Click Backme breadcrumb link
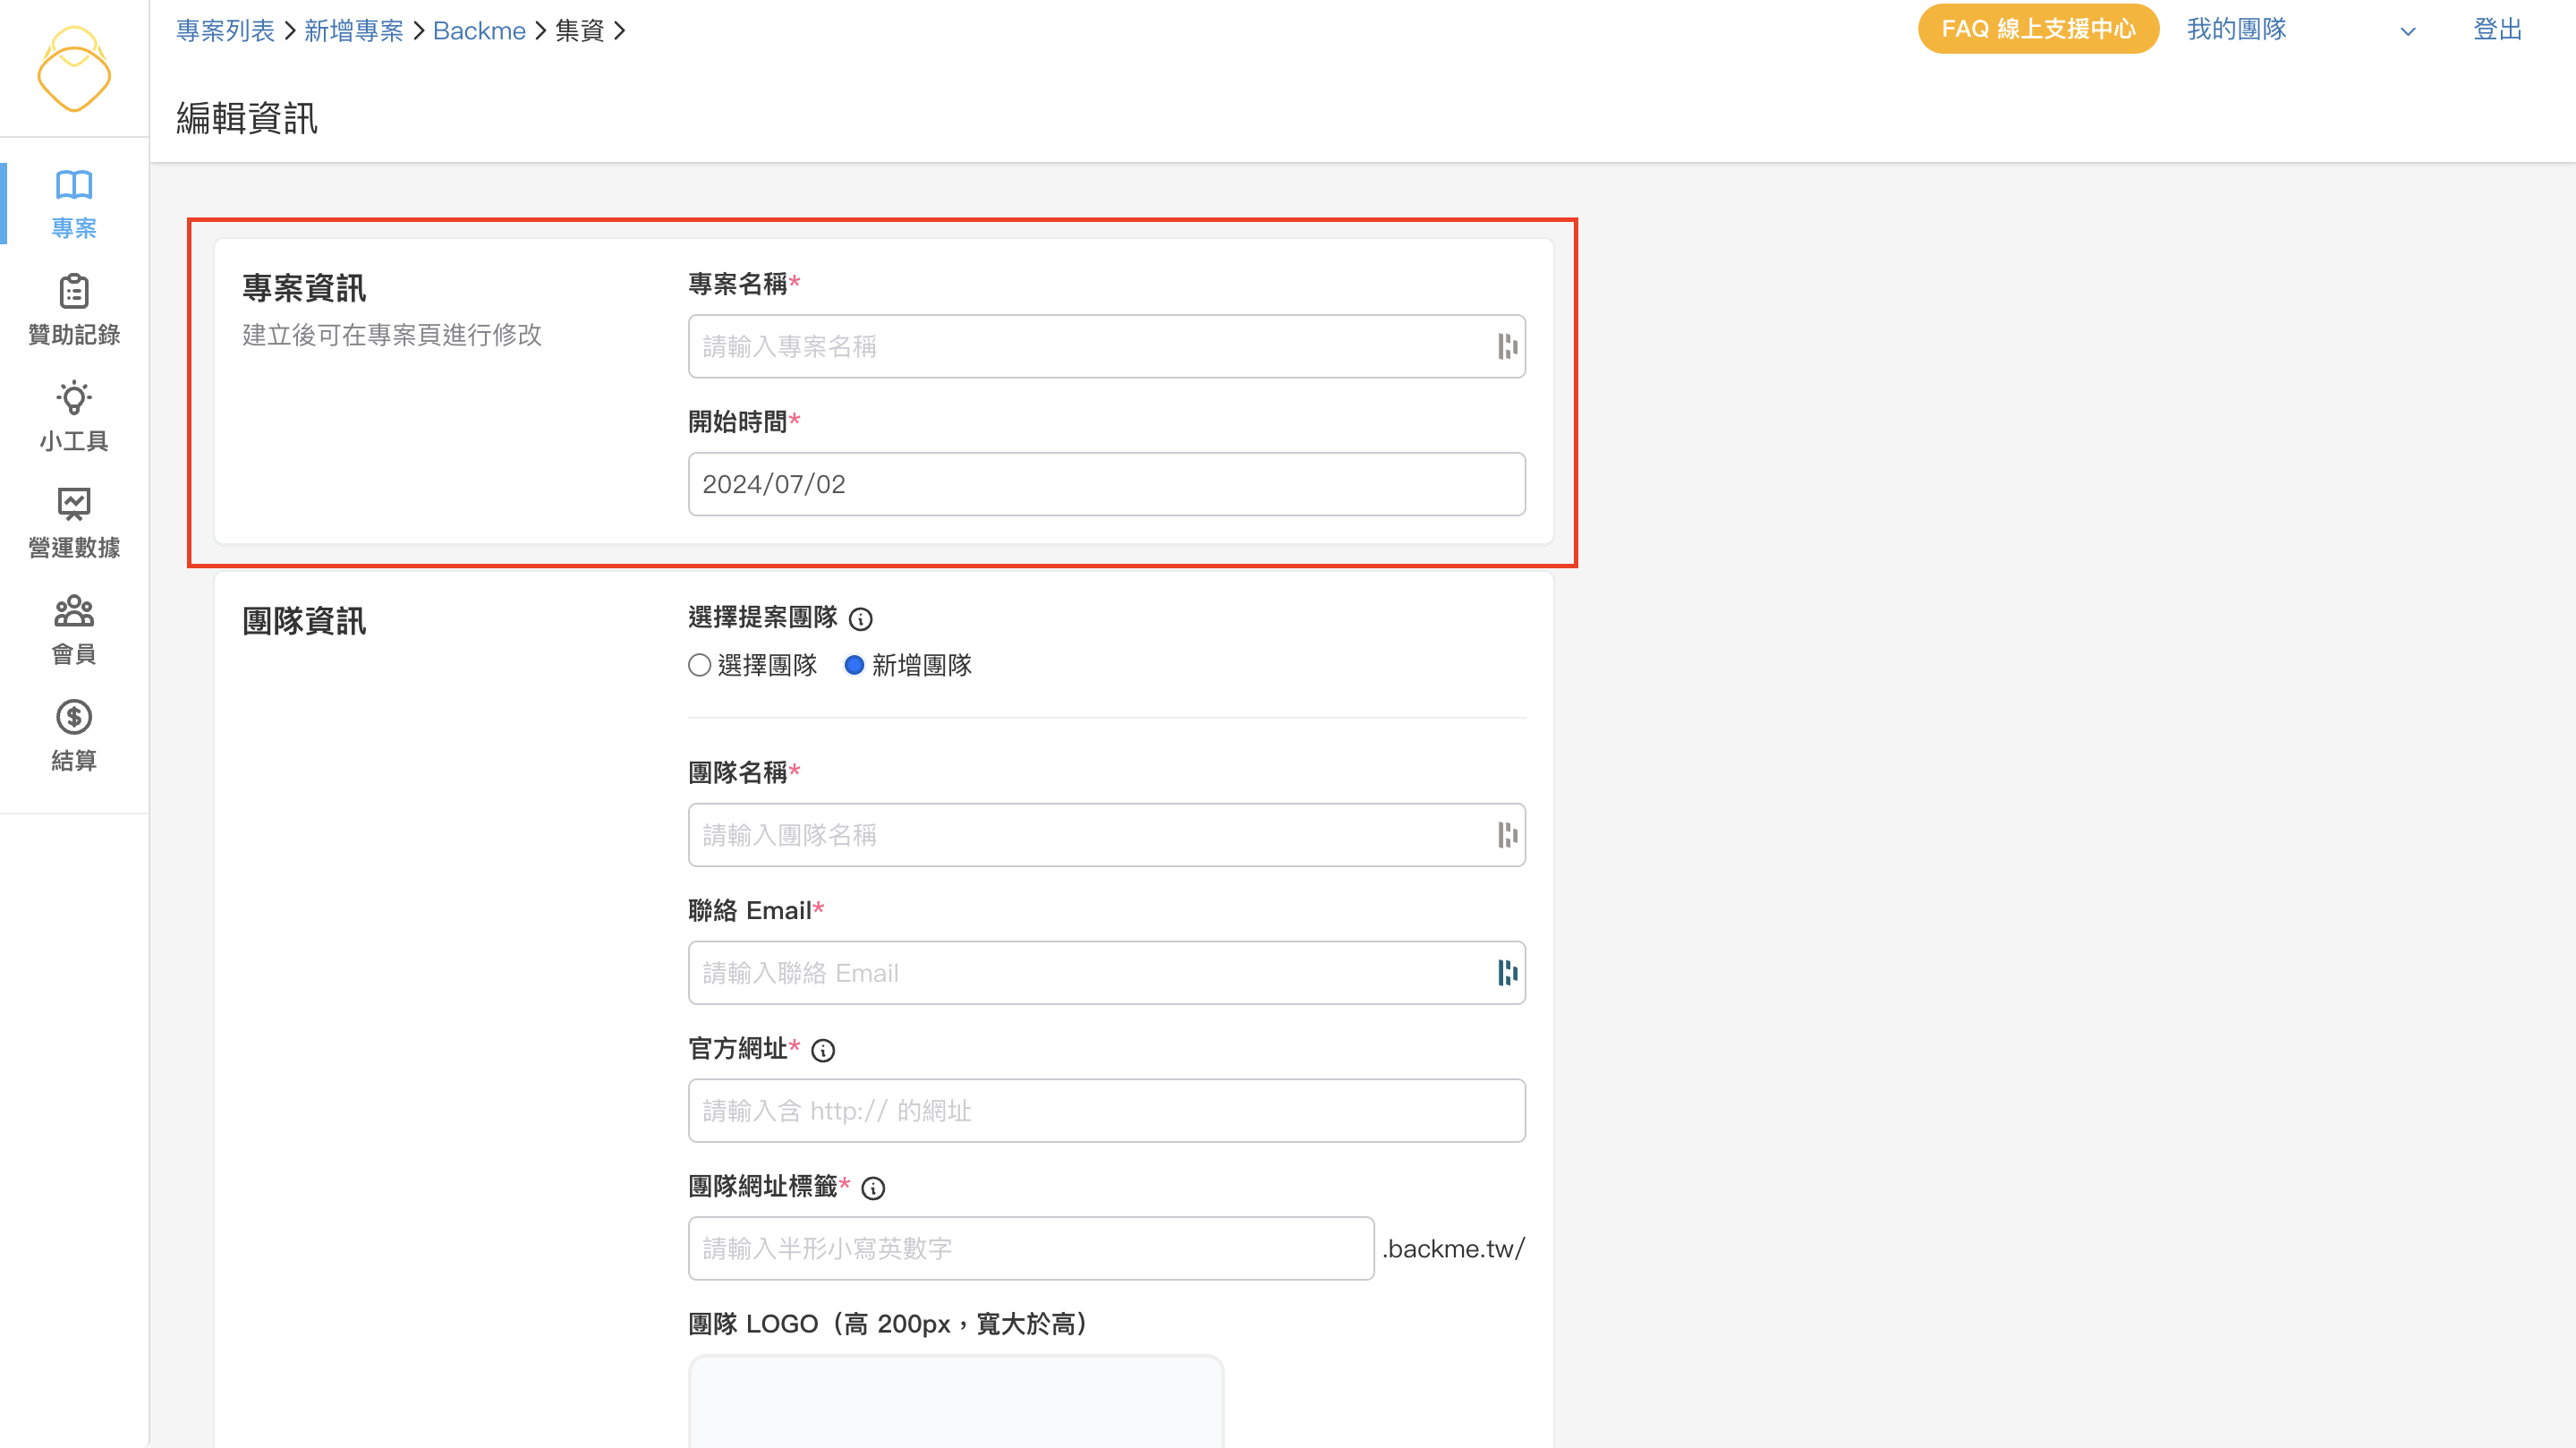Image resolution: width=2576 pixels, height=1448 pixels. click(479, 31)
